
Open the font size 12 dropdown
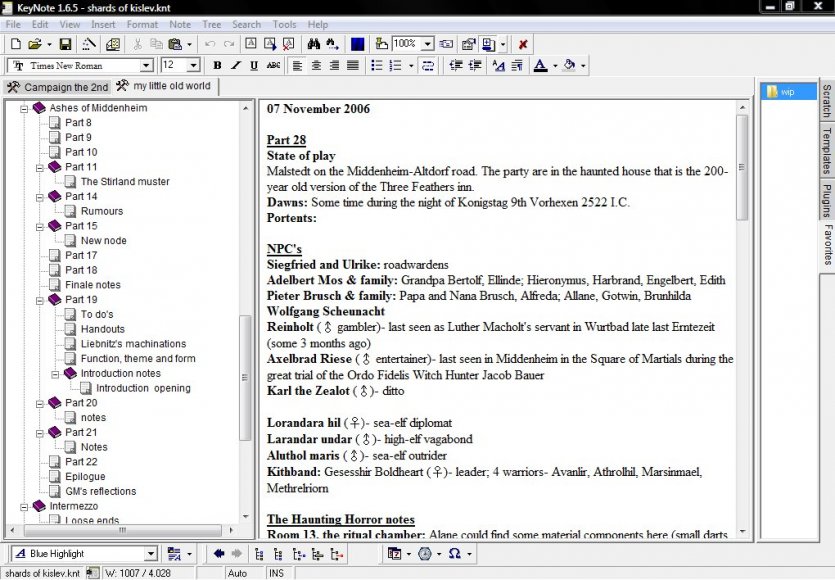(x=193, y=66)
